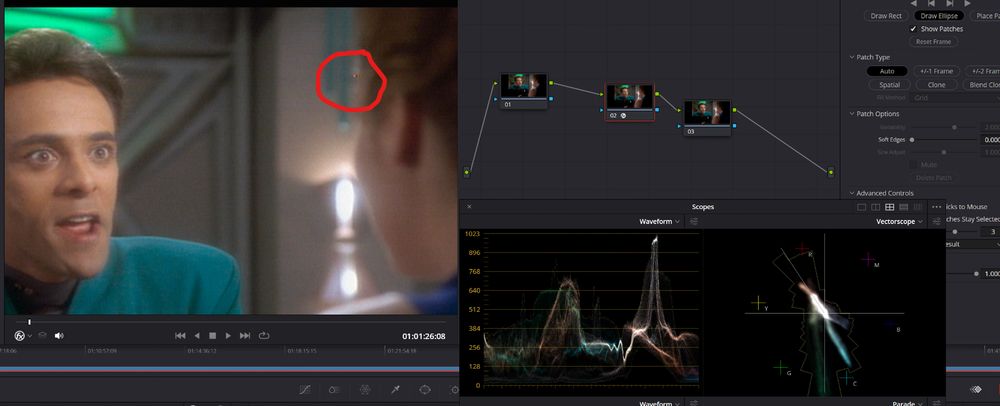
Task: Jump to first frame in viewer
Action: [180, 335]
